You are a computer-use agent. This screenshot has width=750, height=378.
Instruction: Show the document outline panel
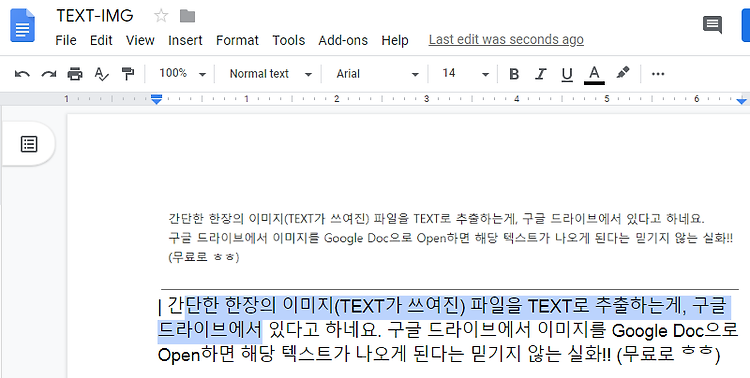click(x=29, y=144)
